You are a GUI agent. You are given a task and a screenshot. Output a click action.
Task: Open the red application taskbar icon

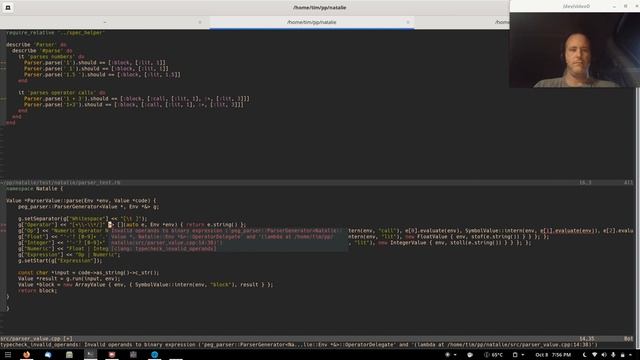tap(112, 355)
